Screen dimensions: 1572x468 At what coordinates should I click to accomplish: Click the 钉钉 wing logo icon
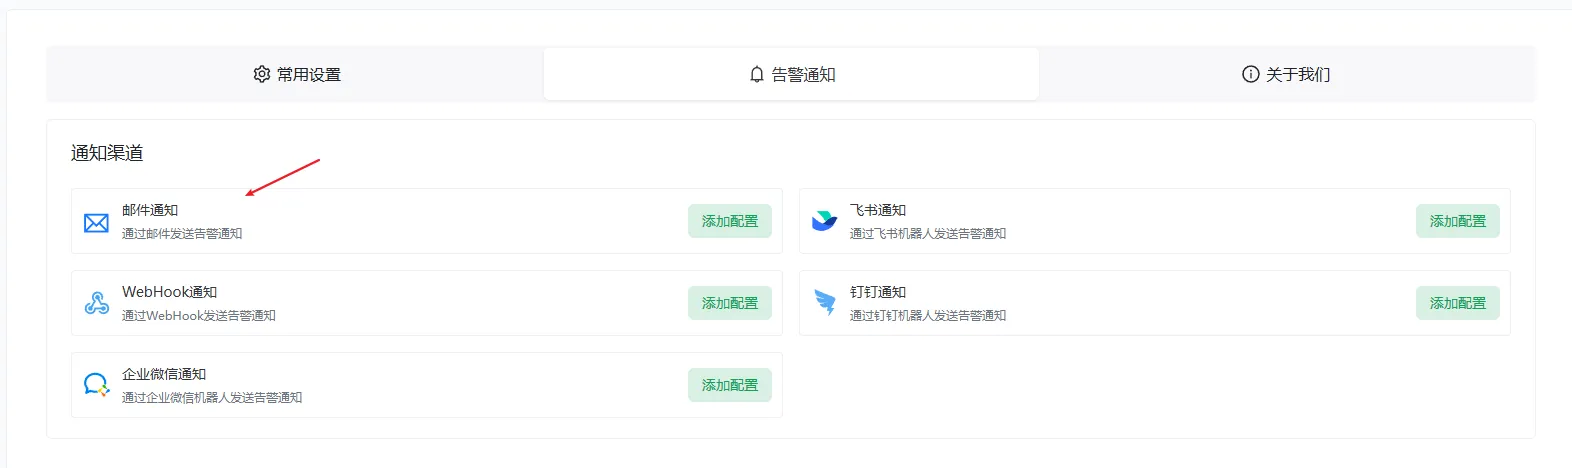[x=825, y=303]
